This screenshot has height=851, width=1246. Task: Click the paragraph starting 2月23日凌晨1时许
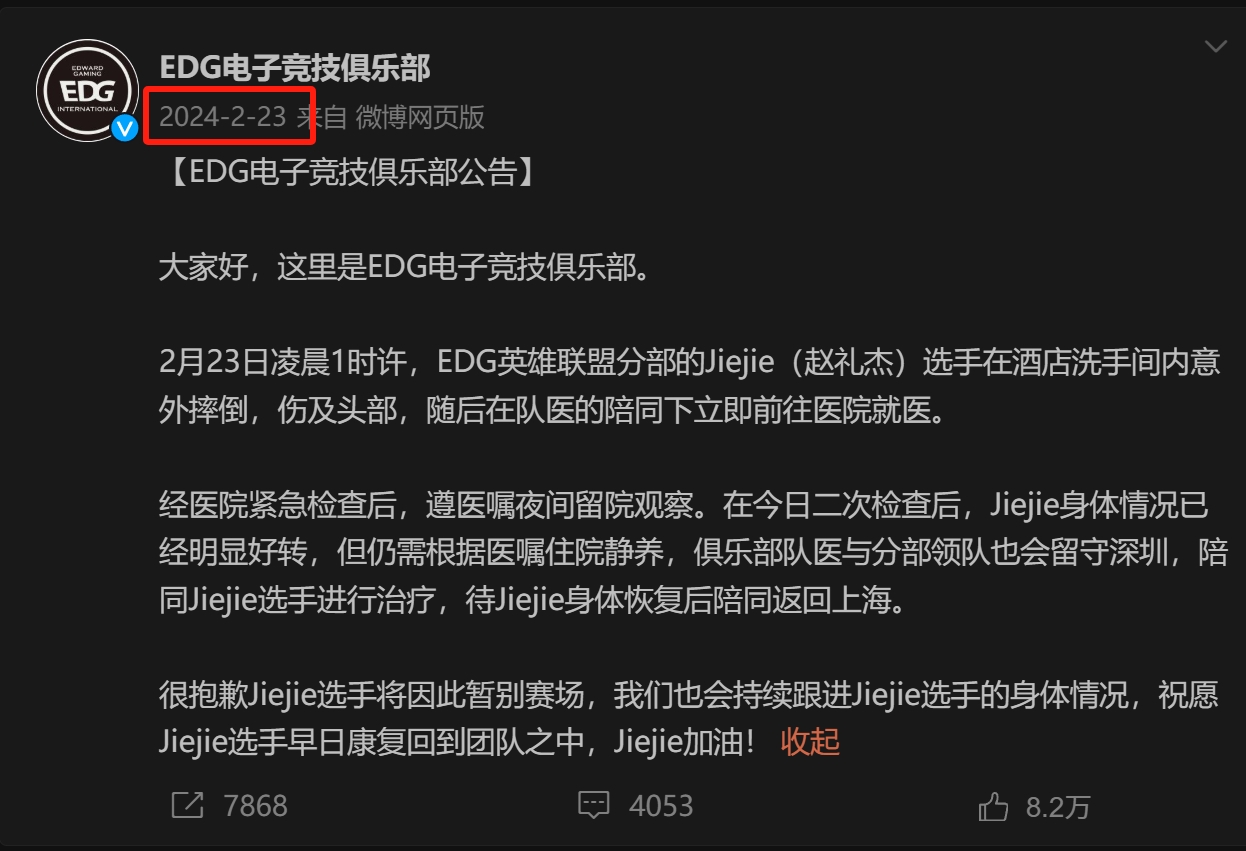[x=690, y=386]
